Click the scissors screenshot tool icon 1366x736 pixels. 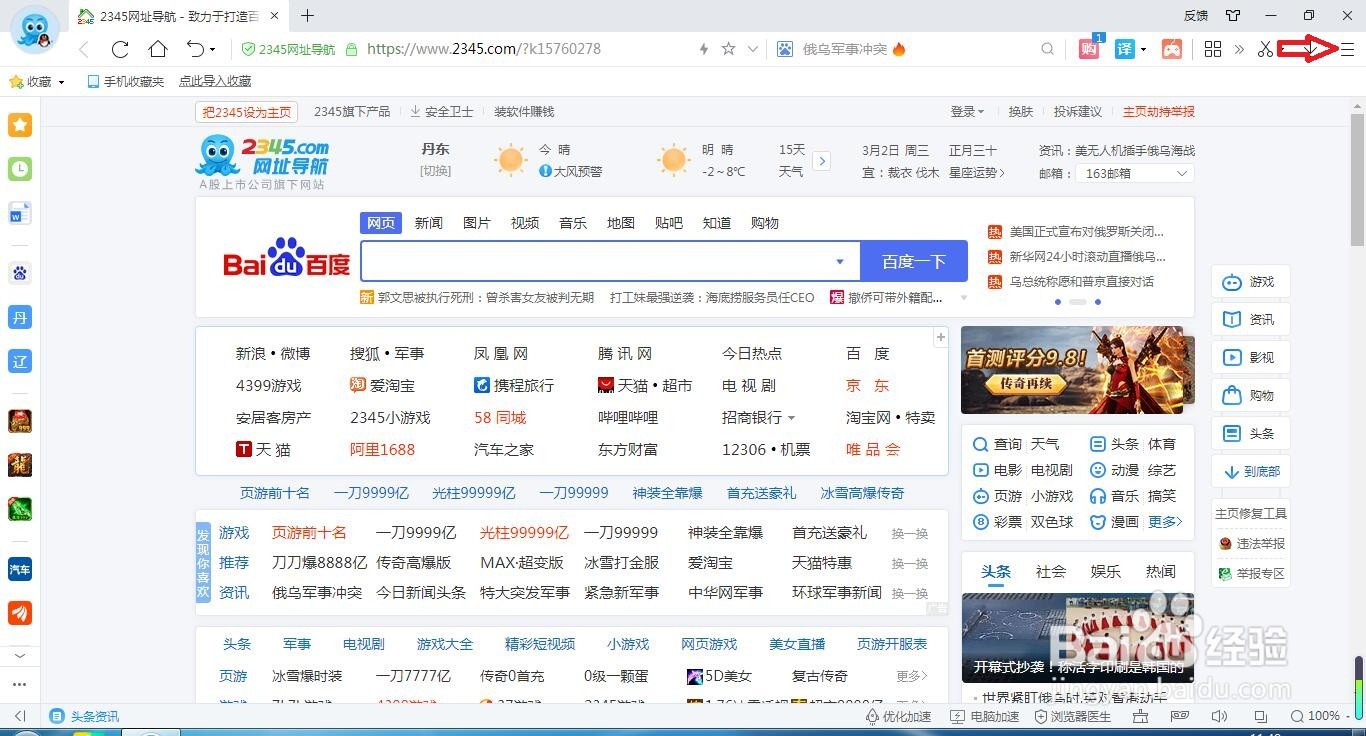(1266, 48)
